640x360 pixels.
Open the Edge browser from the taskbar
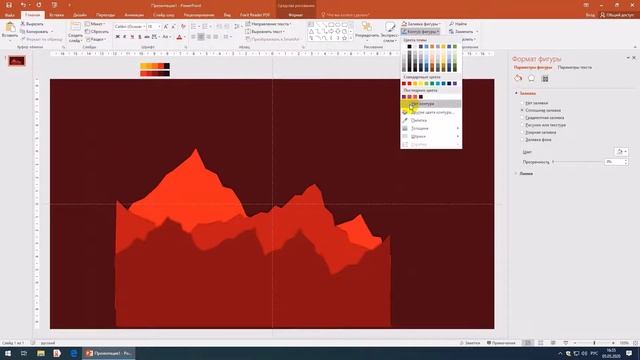73,353
